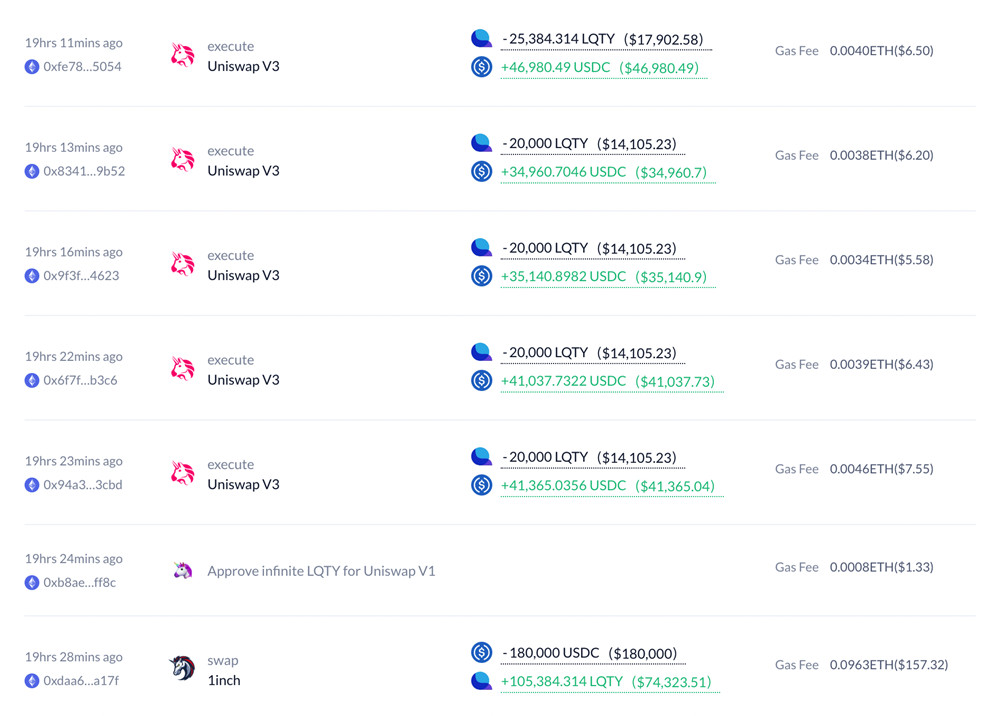Click the 1inch protocol name label
Image resolution: width=1000 pixels, height=716 pixels.
224,680
